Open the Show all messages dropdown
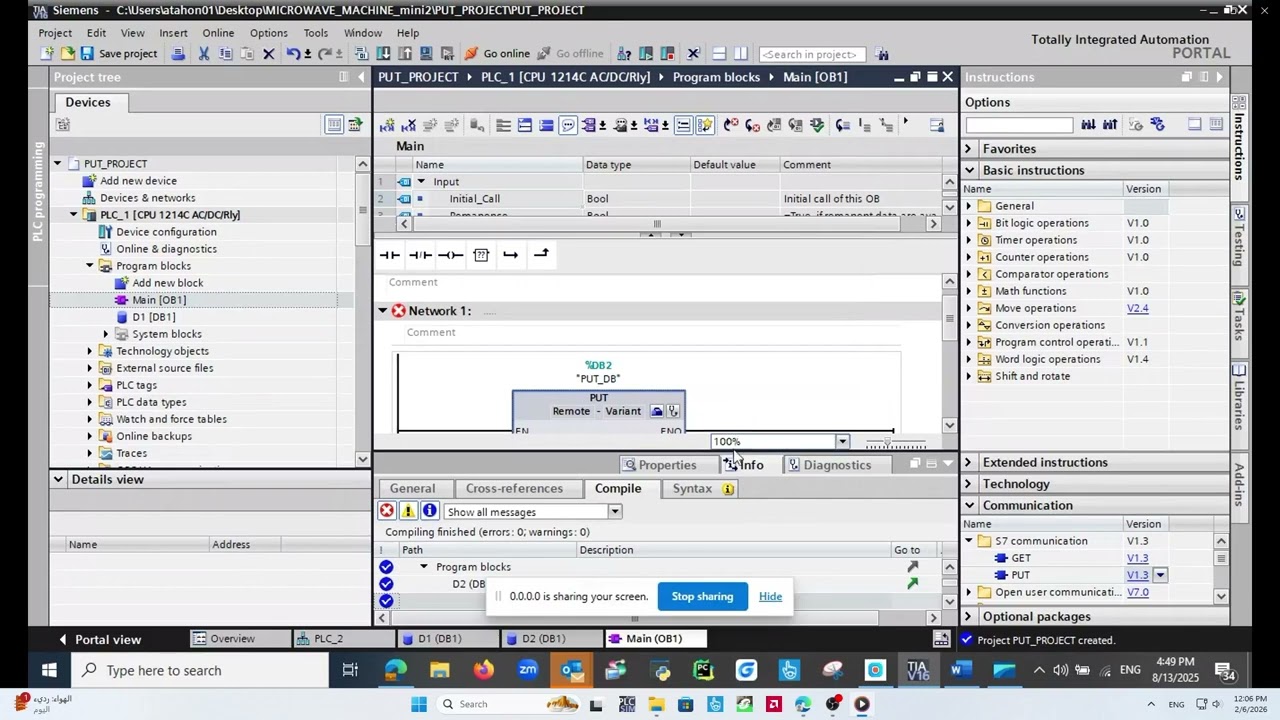This screenshot has height=720, width=1280. (x=615, y=512)
